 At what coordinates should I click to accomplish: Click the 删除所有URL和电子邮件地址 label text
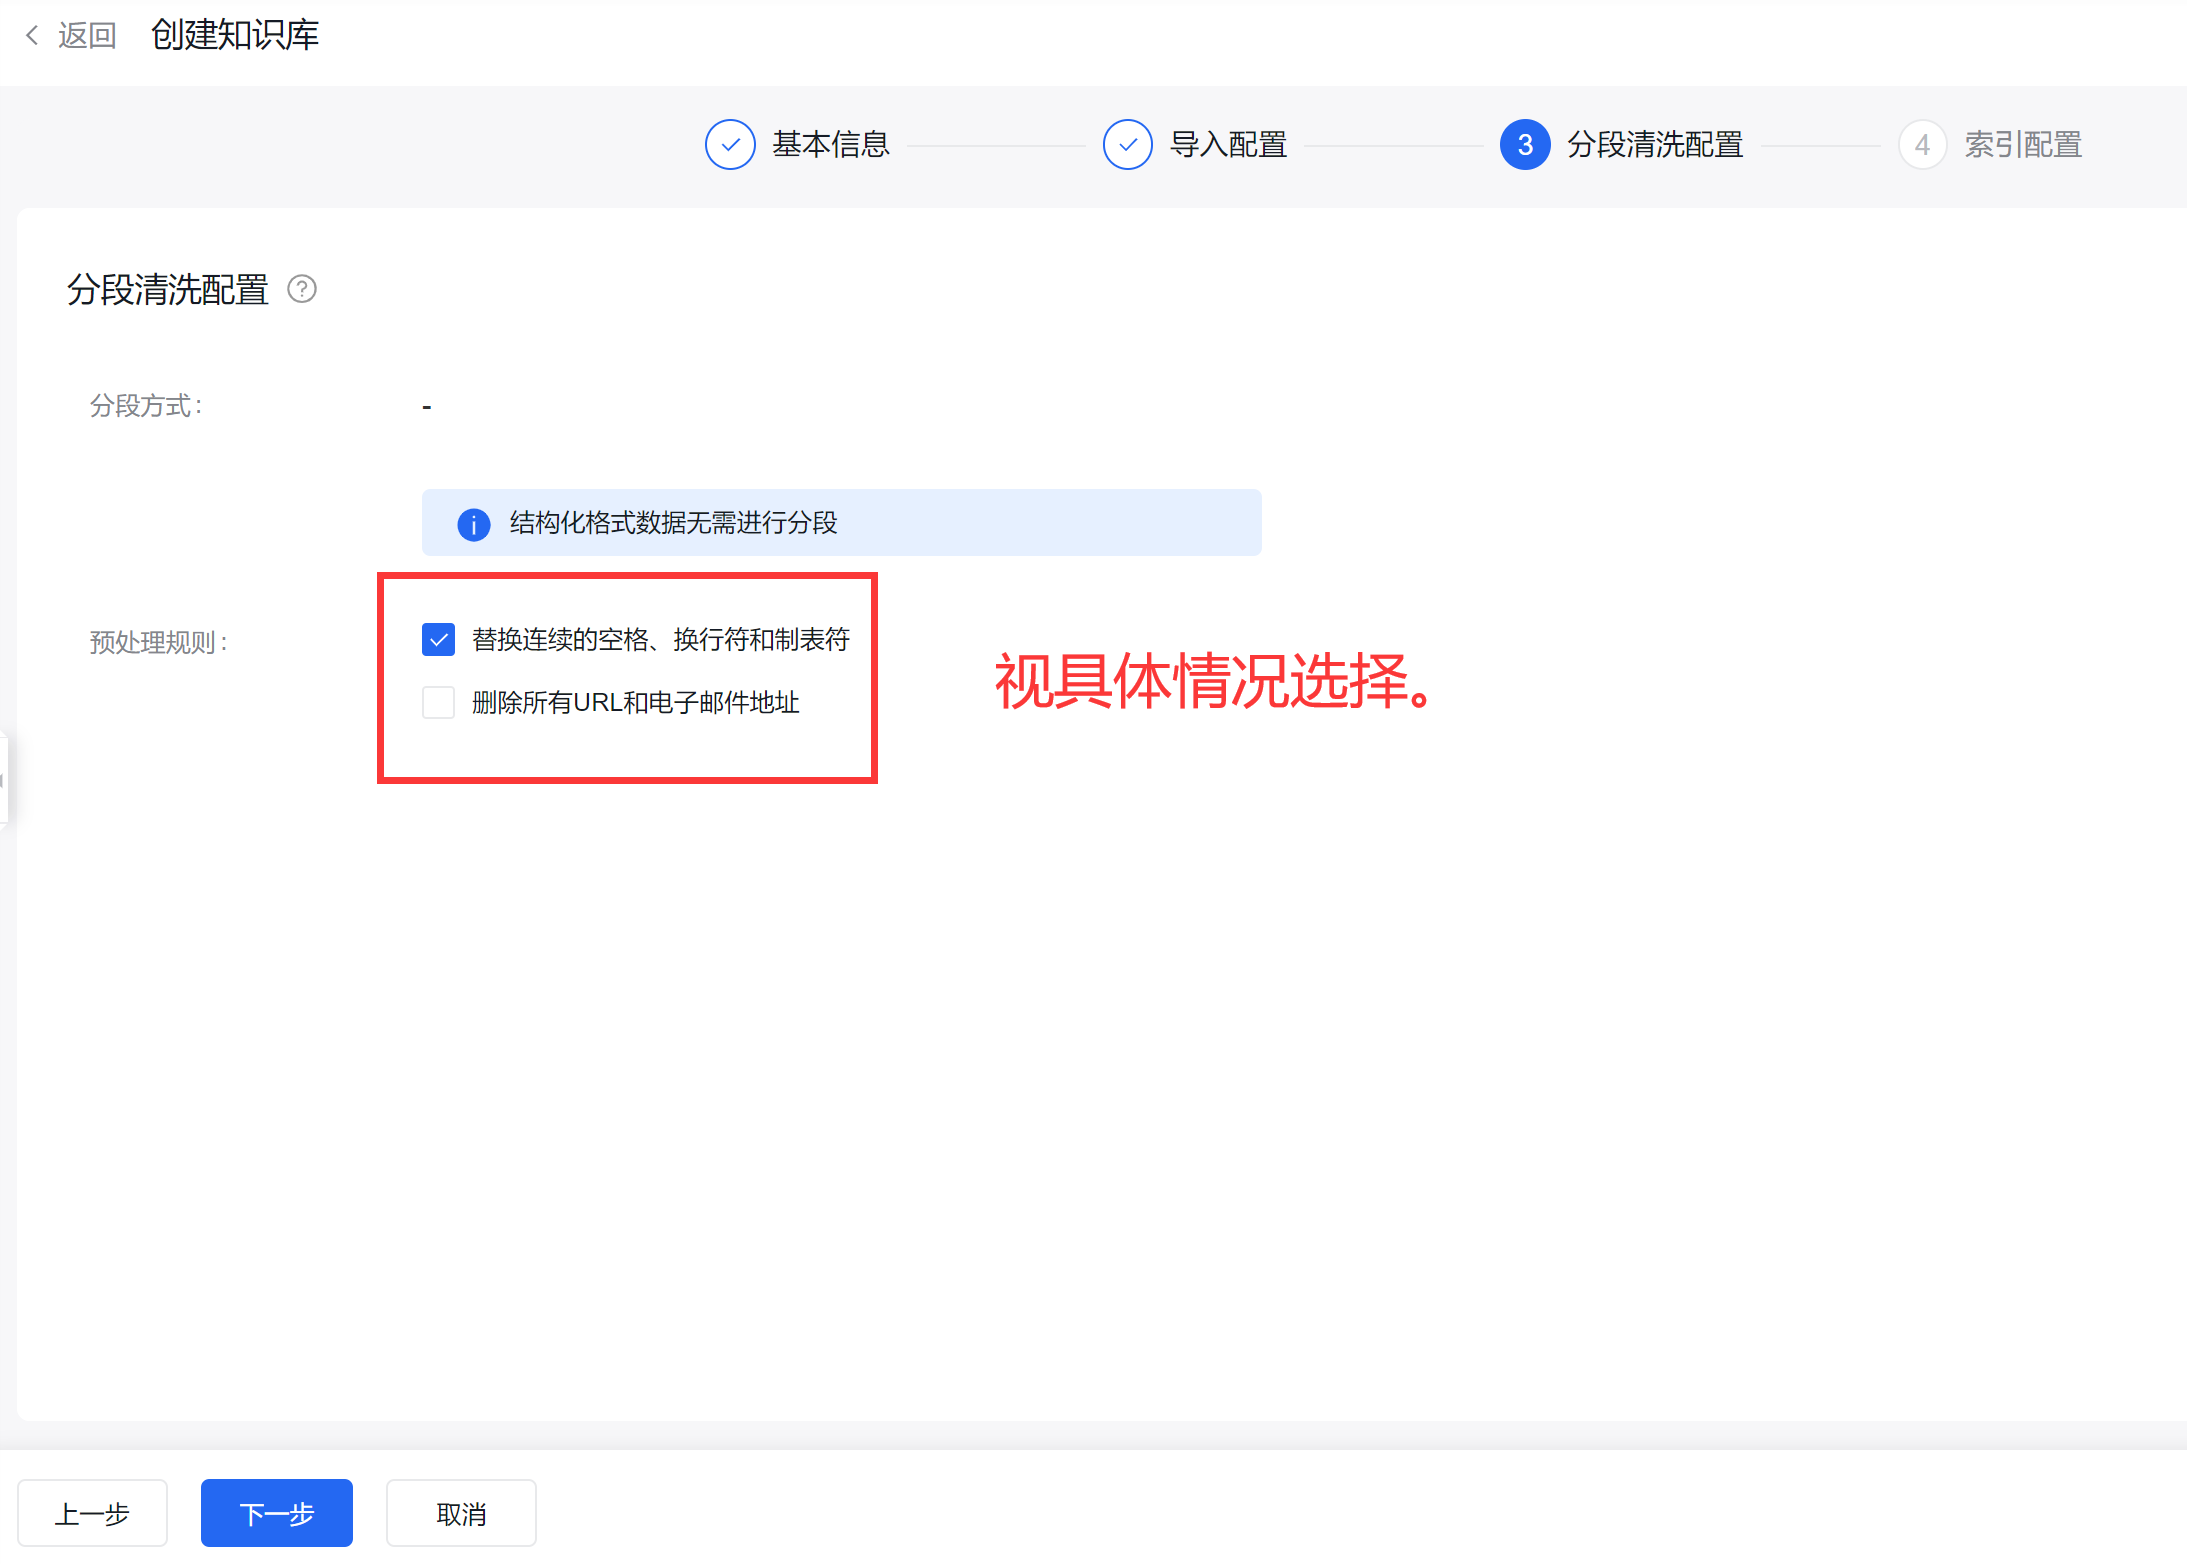pyautogui.click(x=635, y=703)
